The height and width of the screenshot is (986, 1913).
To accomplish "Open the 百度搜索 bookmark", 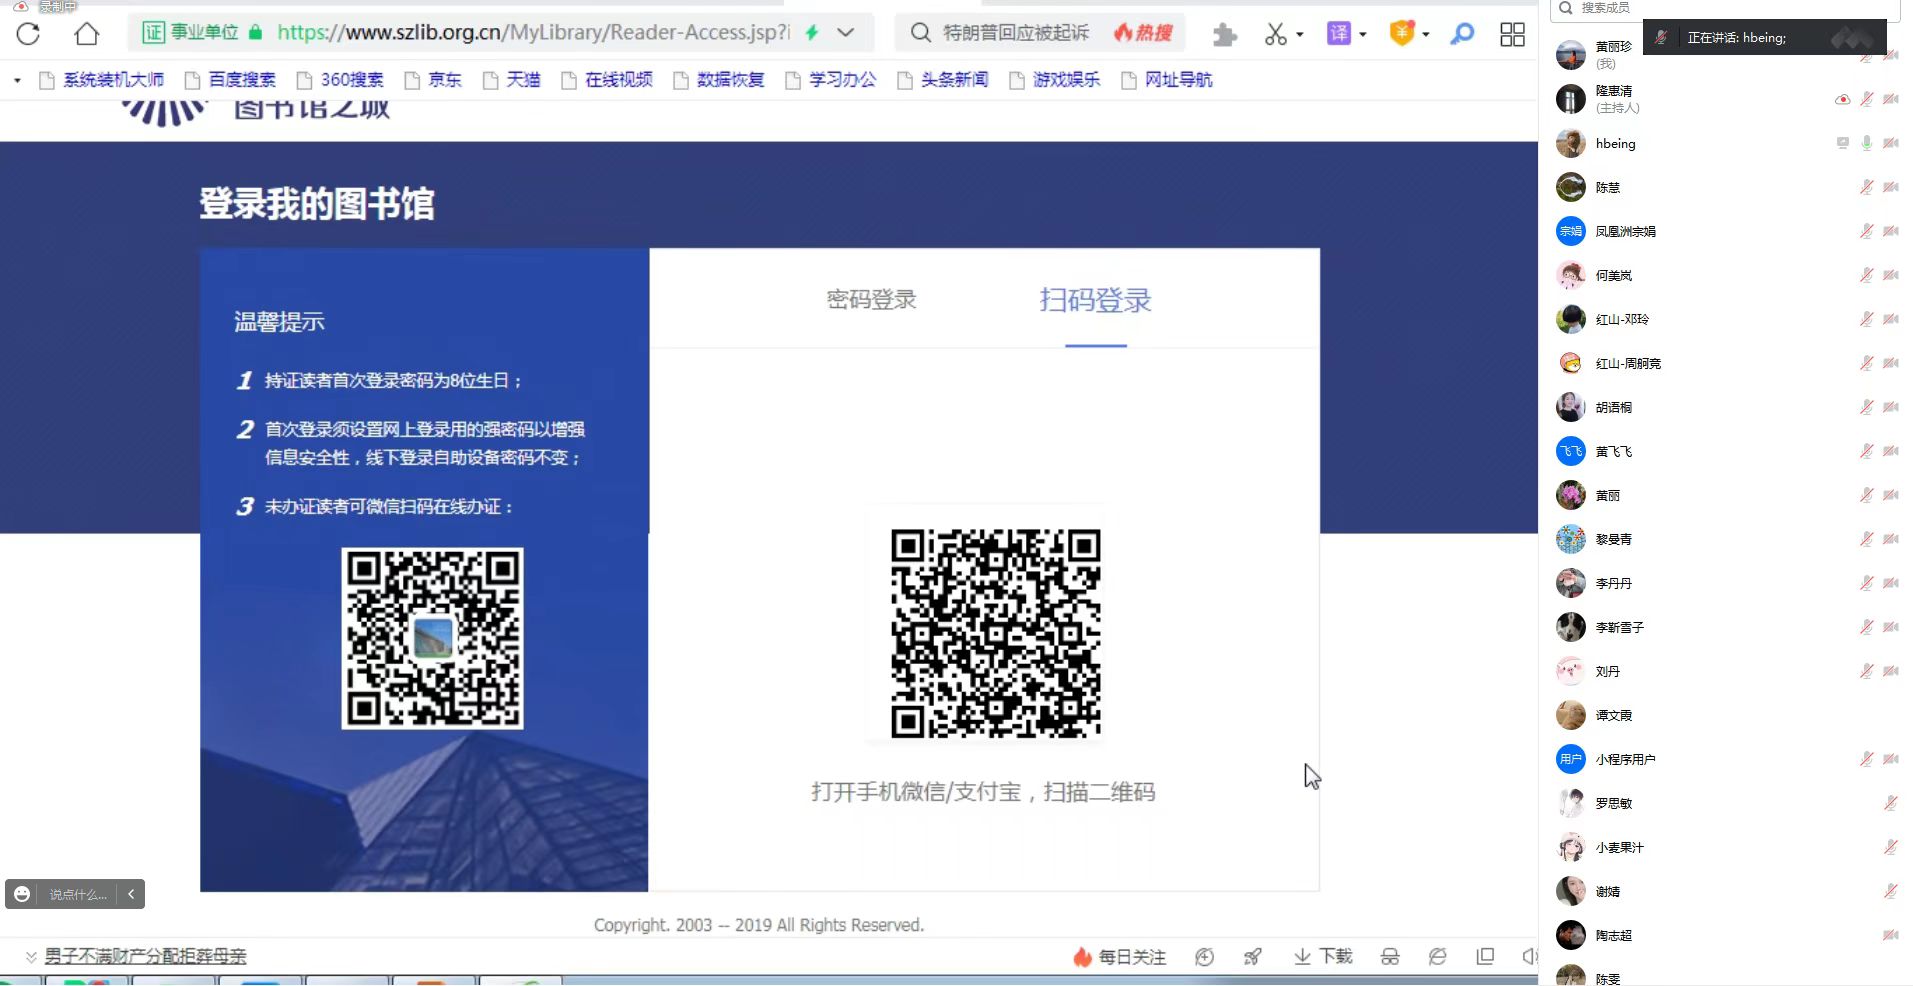I will coord(231,80).
